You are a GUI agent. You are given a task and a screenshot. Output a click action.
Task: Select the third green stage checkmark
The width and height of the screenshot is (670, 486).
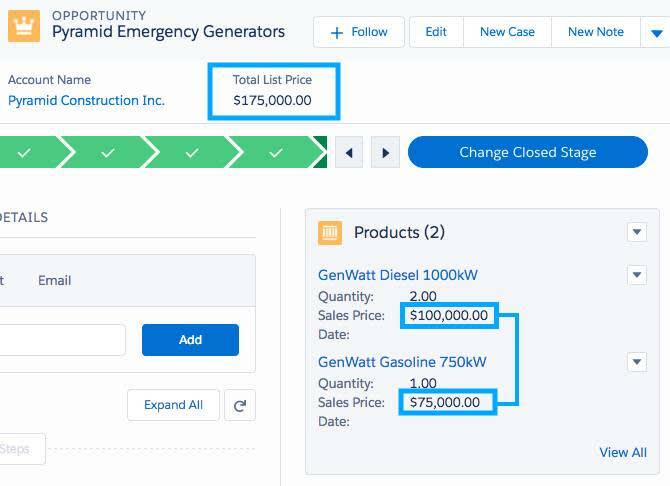point(192,152)
